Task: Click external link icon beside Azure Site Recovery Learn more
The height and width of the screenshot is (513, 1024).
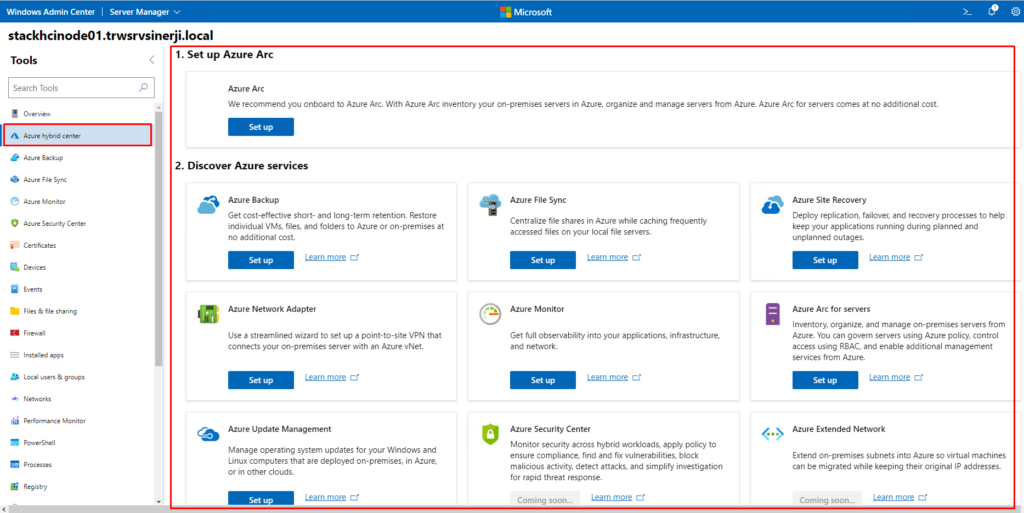Action: 919,257
